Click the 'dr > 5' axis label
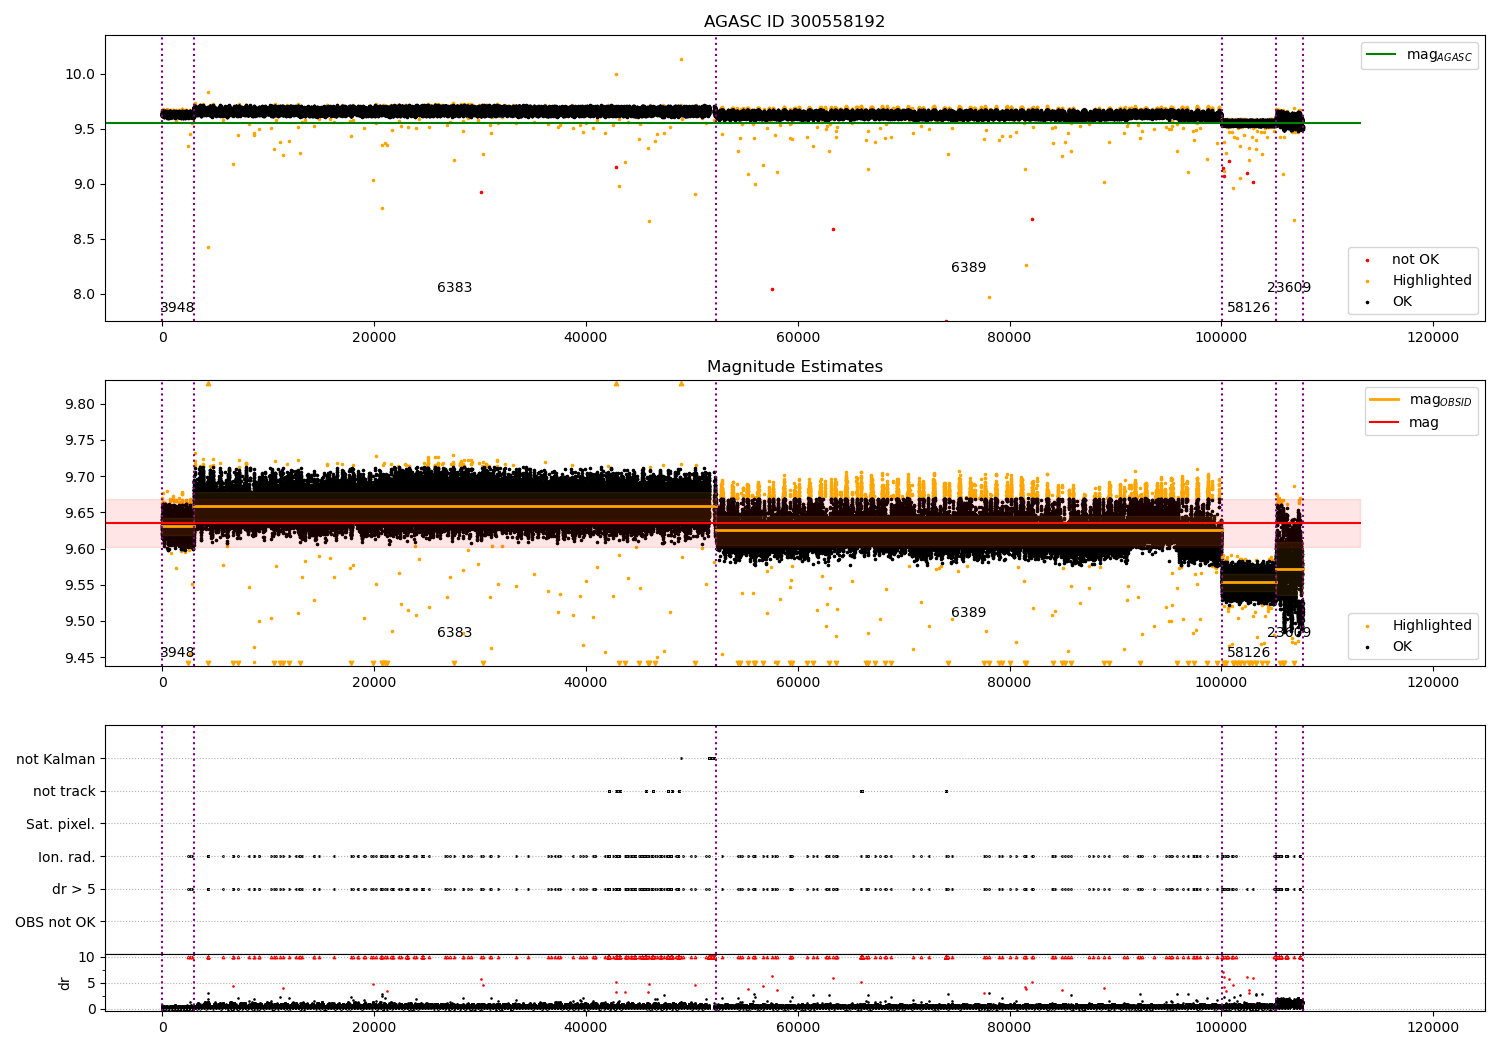The height and width of the screenshot is (1050, 1500). tap(74, 890)
